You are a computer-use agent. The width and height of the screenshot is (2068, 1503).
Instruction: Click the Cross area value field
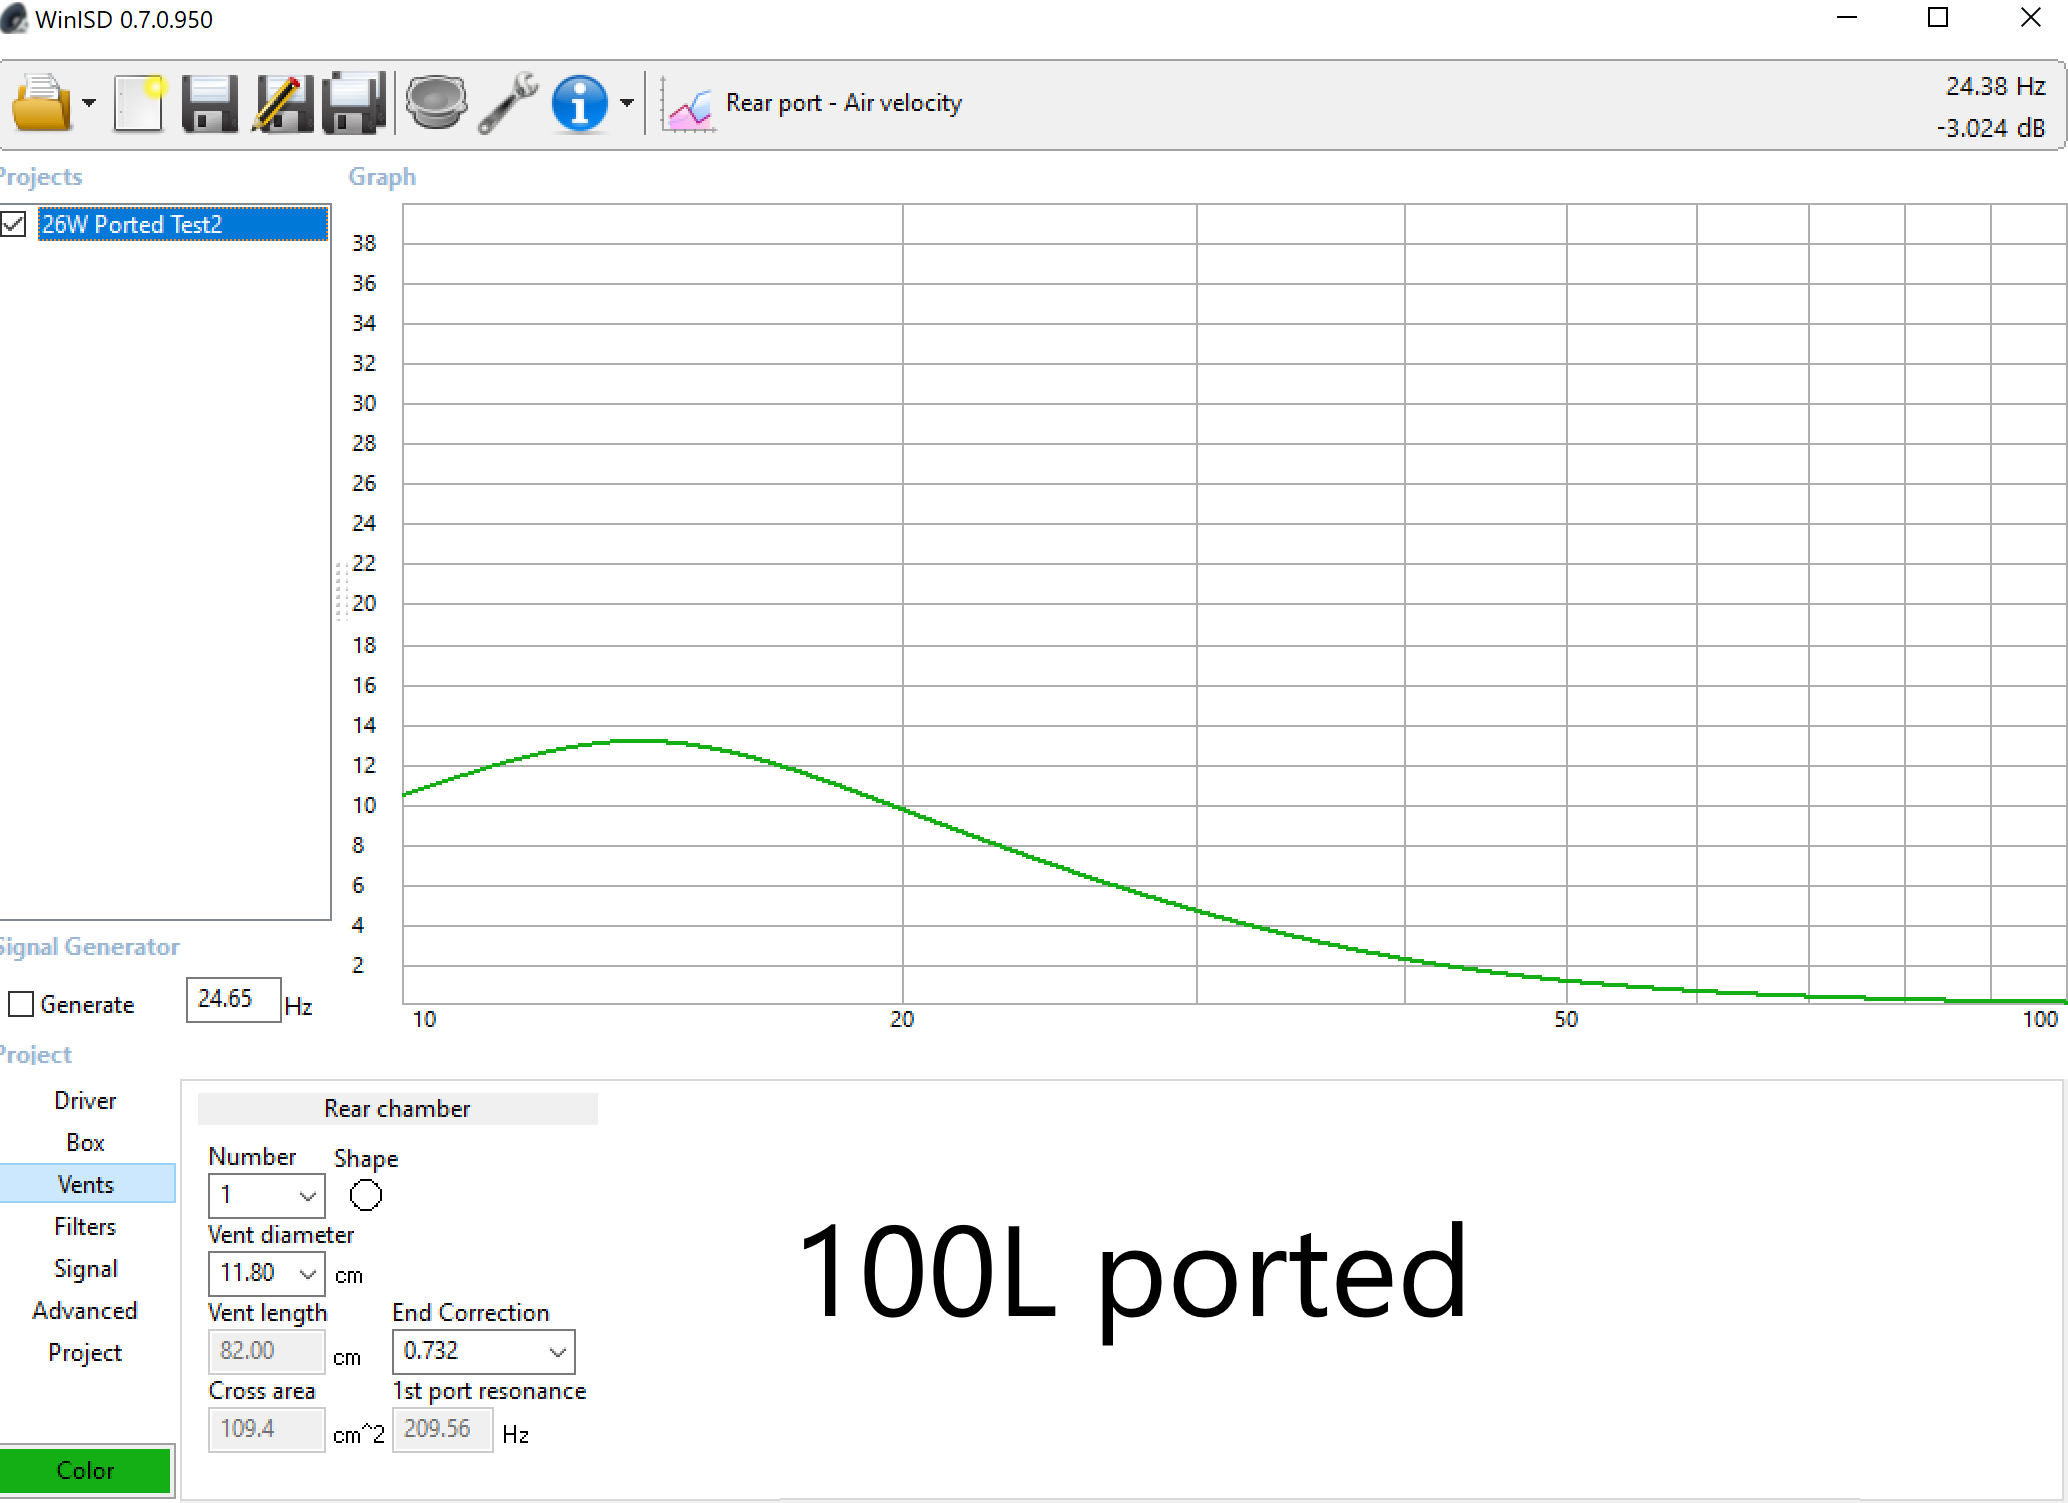pos(266,1429)
